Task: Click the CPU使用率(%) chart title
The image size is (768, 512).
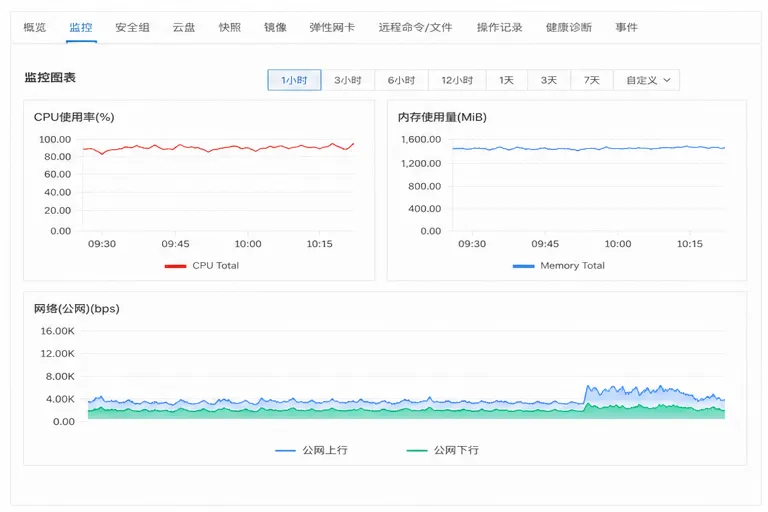Action: [x=74, y=117]
